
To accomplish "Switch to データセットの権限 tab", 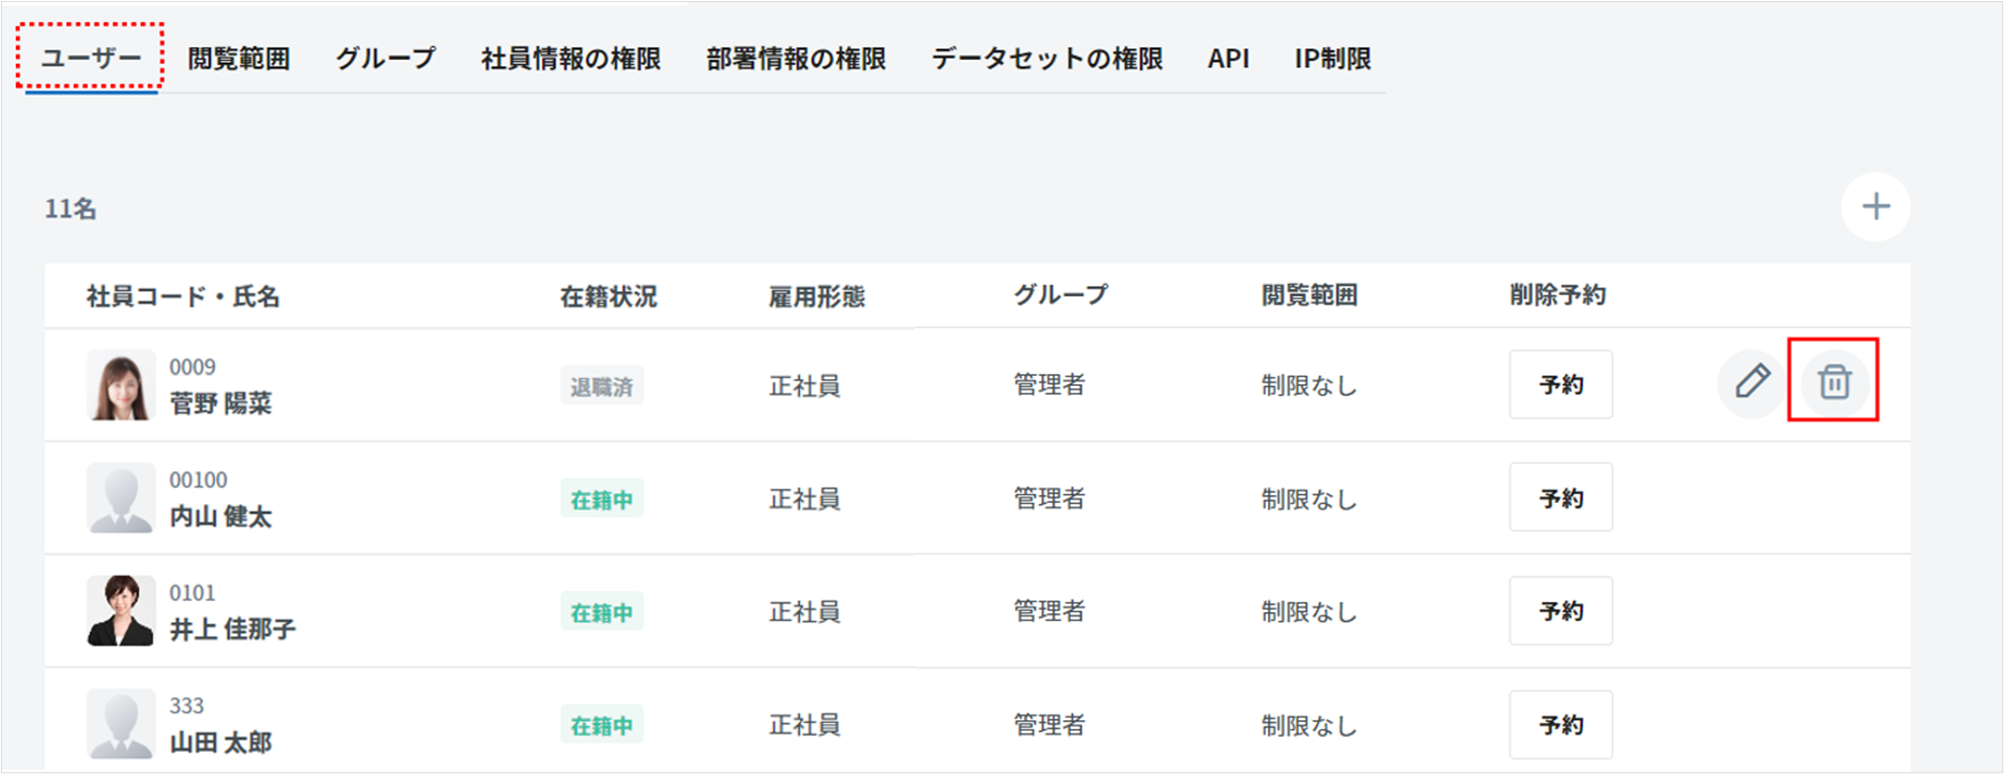I will pyautogui.click(x=1047, y=59).
